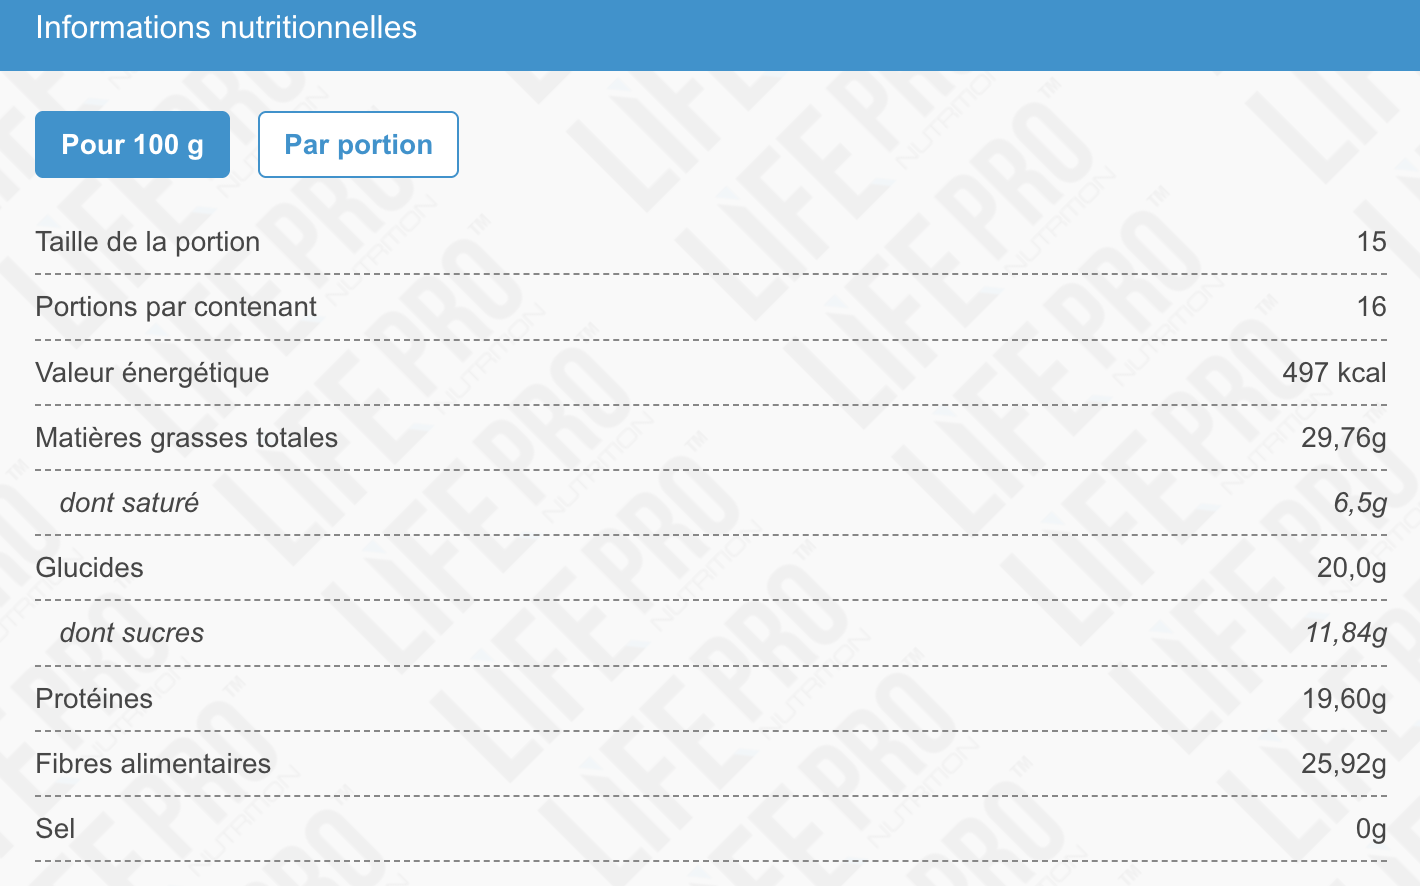The width and height of the screenshot is (1420, 886).
Task: Select the Valeur énergétique row label
Action: (152, 373)
